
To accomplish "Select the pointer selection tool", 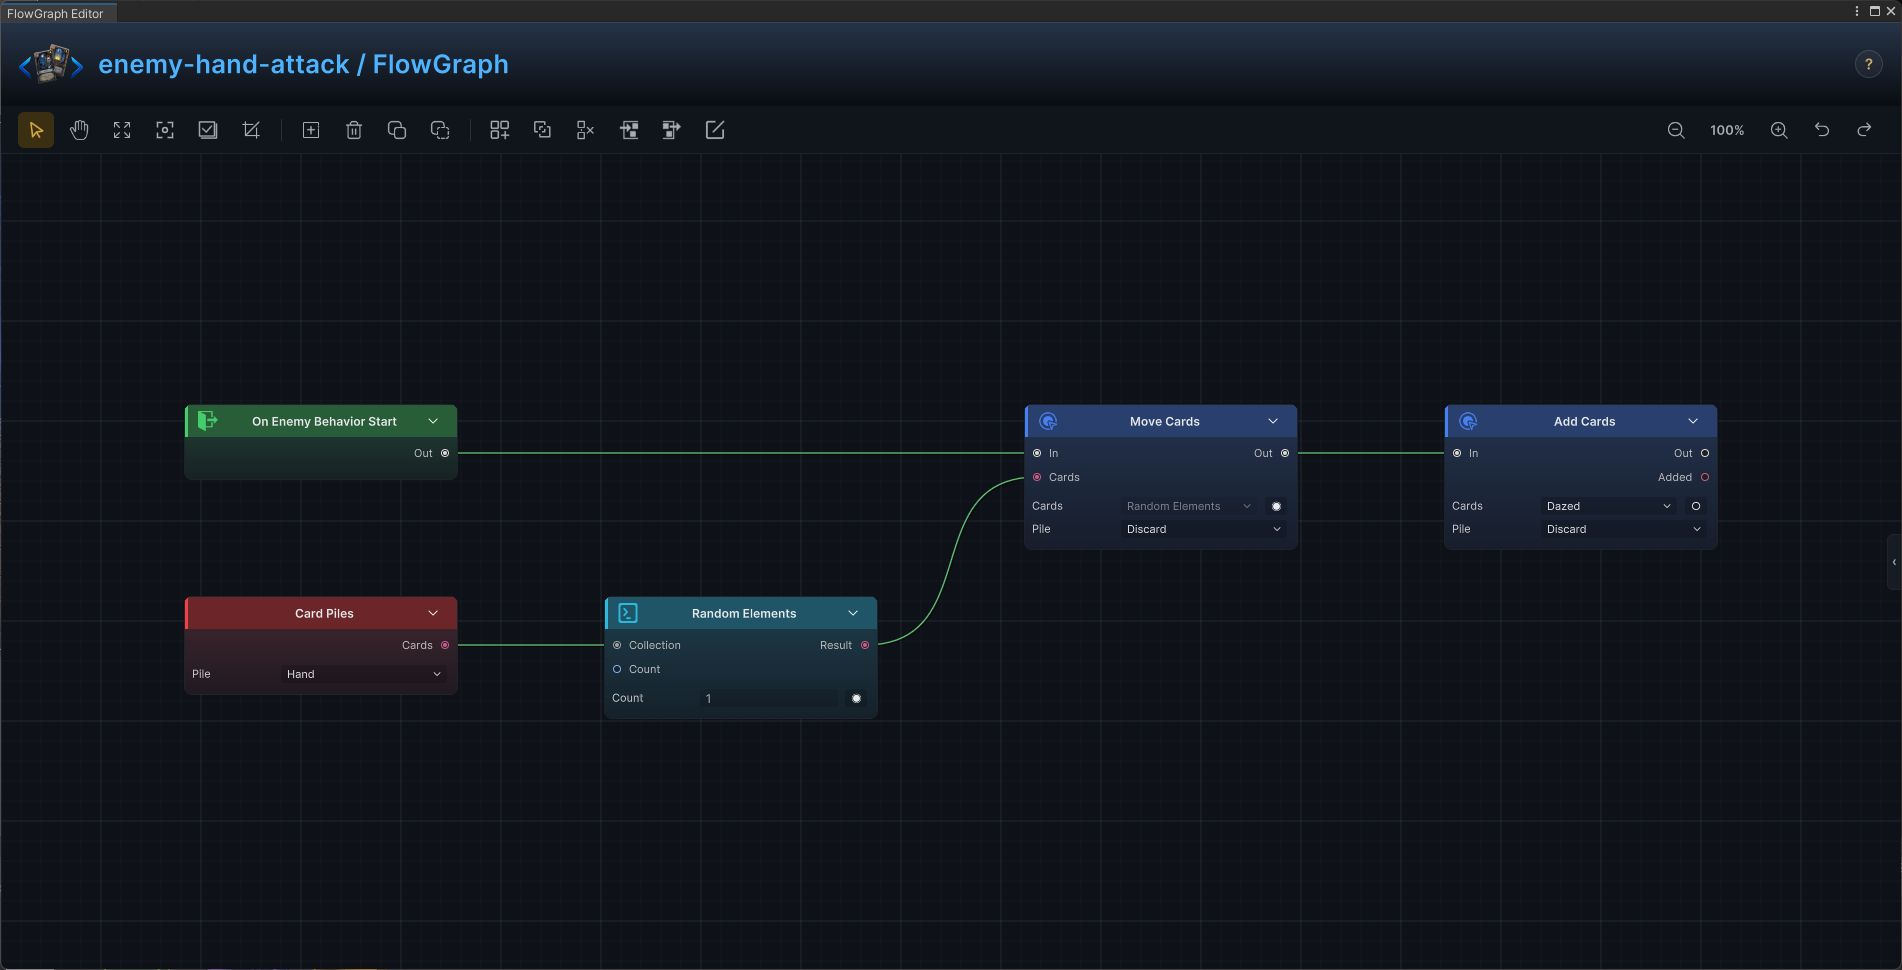I will coord(36,130).
